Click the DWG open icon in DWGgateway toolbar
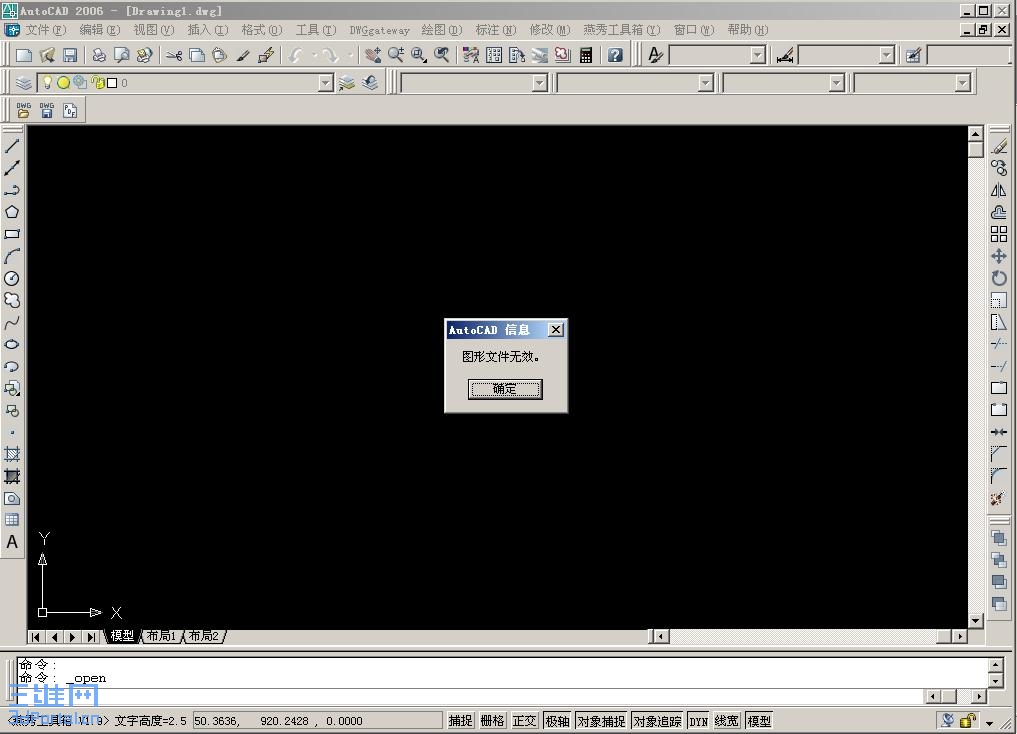Viewport: 1017px width, 734px height. coord(23,110)
